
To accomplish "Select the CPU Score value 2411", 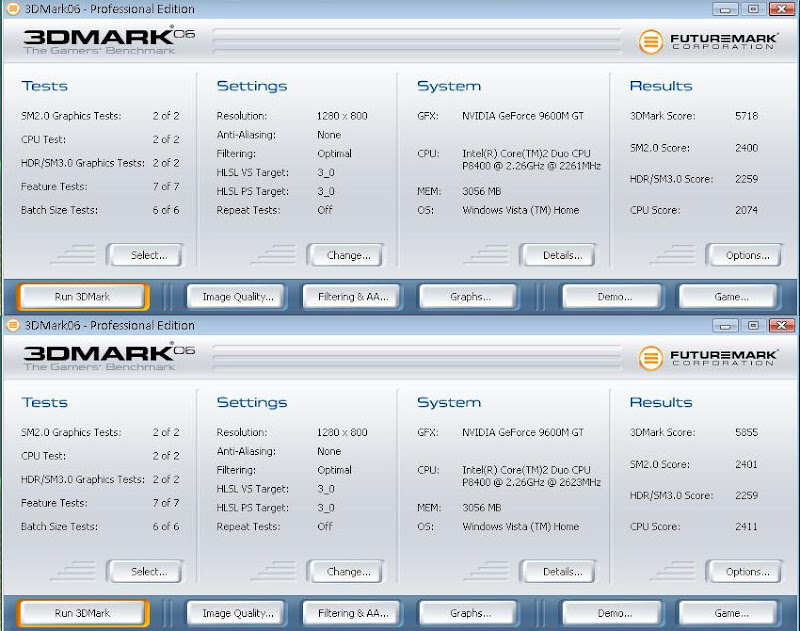I will click(x=746, y=526).
